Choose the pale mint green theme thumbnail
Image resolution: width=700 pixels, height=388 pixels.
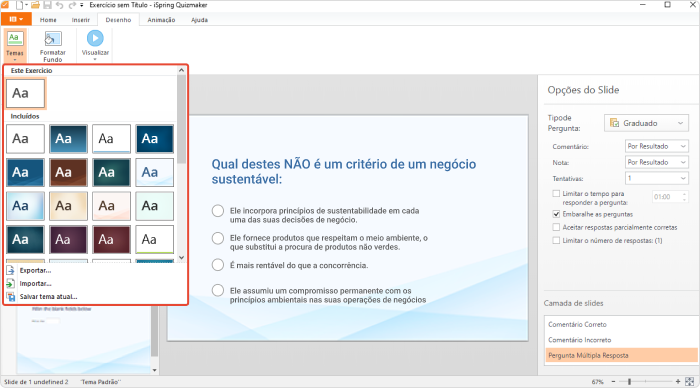pyautogui.click(x=154, y=206)
